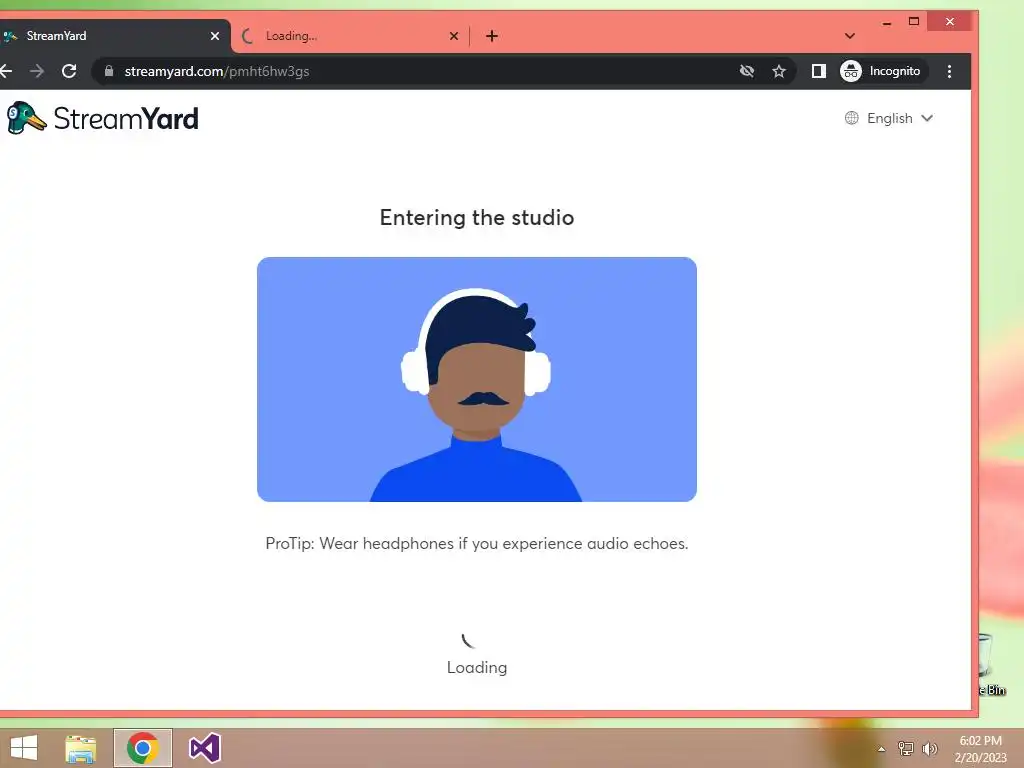The image size is (1024, 768).
Task: Click the streamyard.com address bar
Action: tap(418, 71)
